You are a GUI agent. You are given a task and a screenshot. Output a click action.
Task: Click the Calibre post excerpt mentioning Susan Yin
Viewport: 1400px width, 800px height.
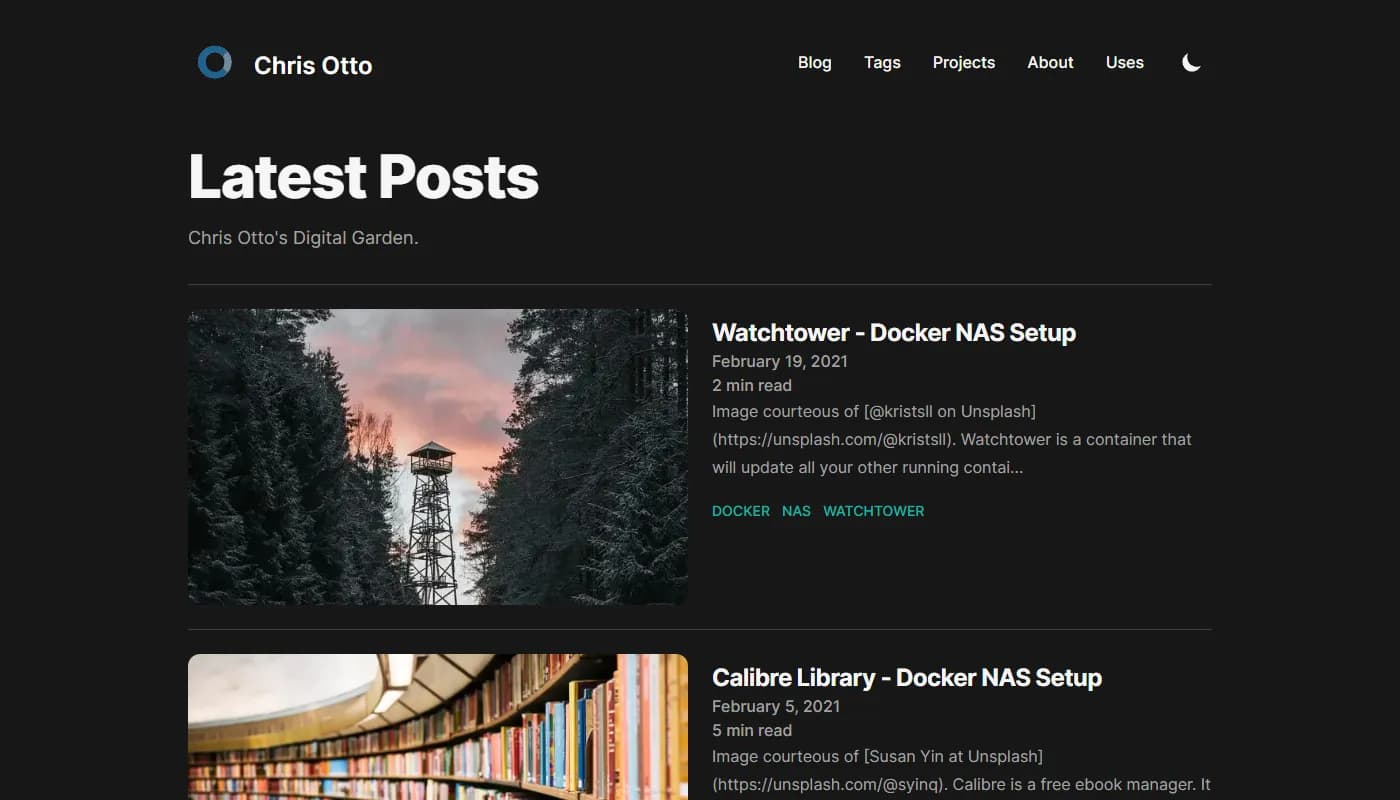point(961,771)
